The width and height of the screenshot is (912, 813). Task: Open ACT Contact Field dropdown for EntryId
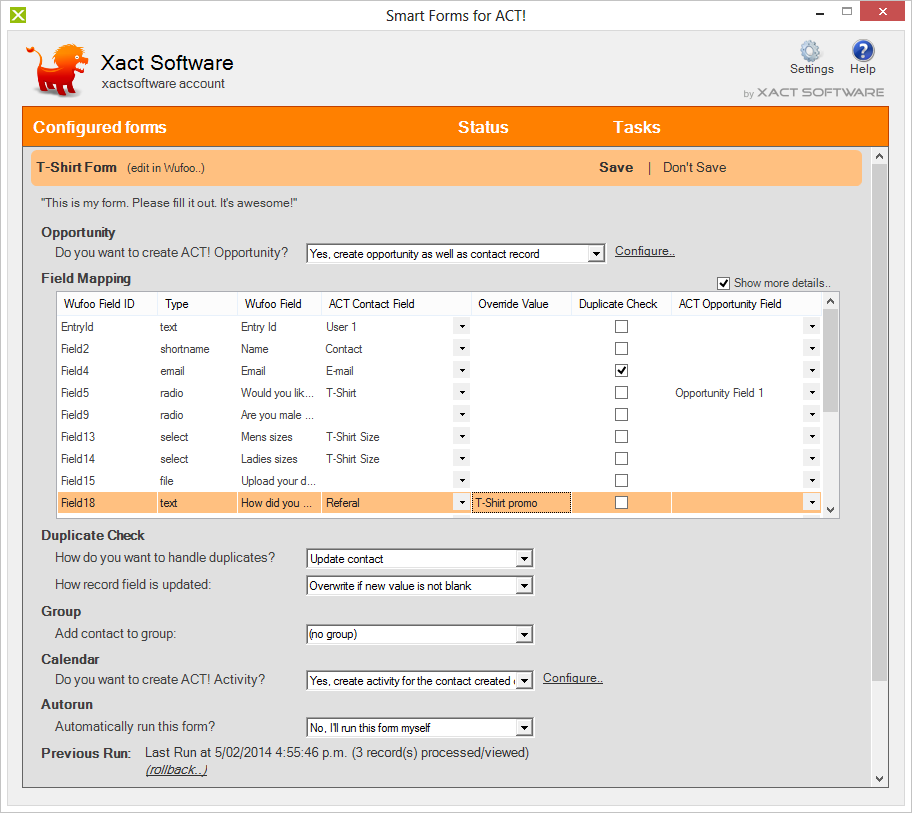pos(462,327)
